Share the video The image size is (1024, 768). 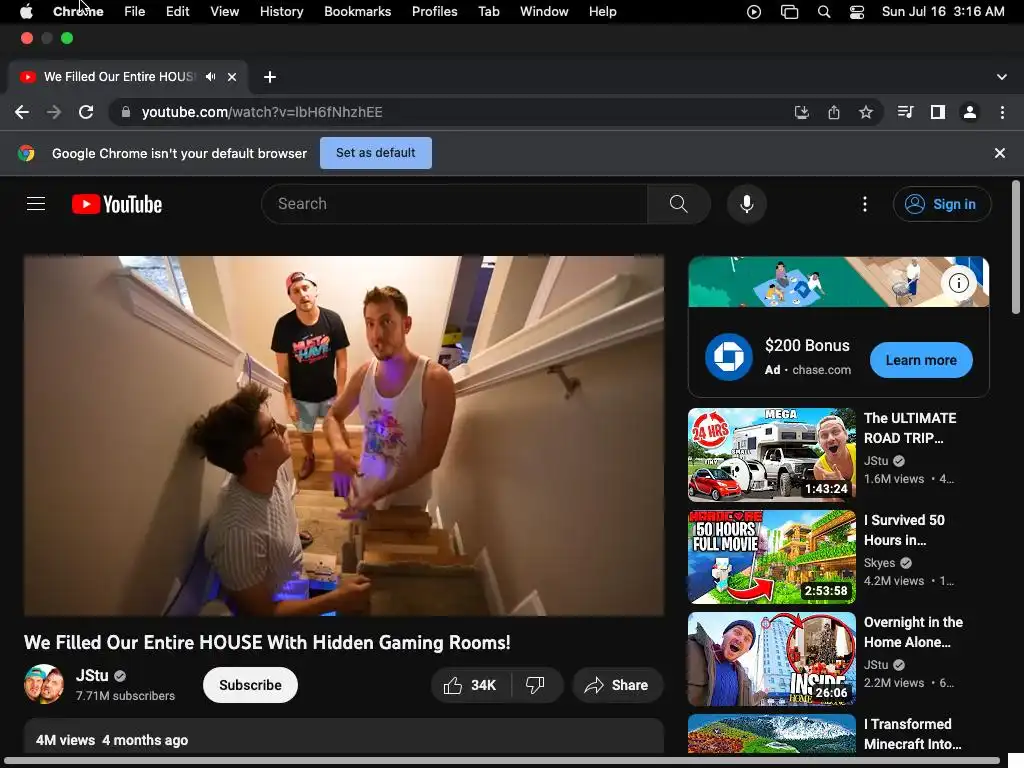pyautogui.click(x=617, y=685)
